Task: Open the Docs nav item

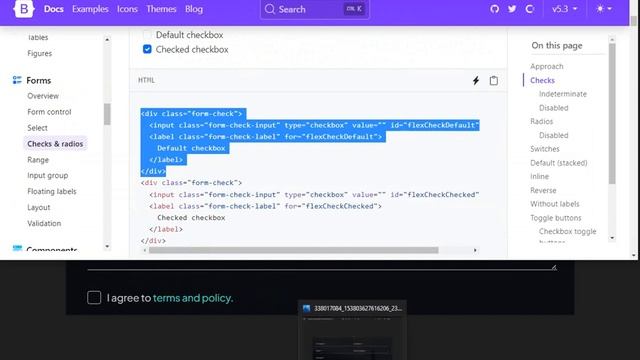Action: [53, 9]
